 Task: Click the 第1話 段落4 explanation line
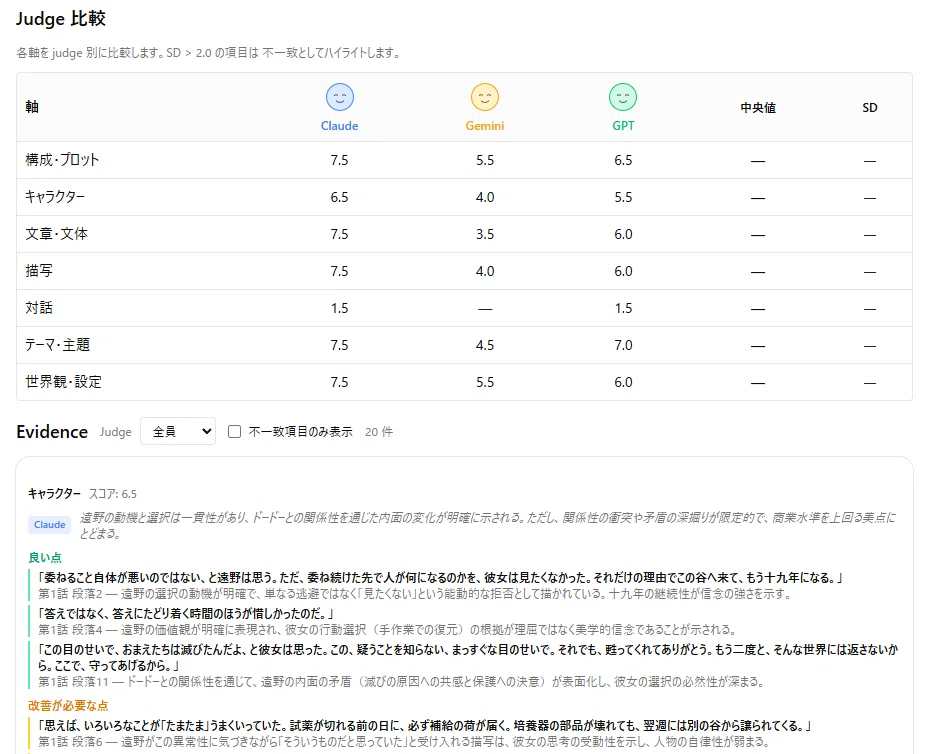[387, 629]
